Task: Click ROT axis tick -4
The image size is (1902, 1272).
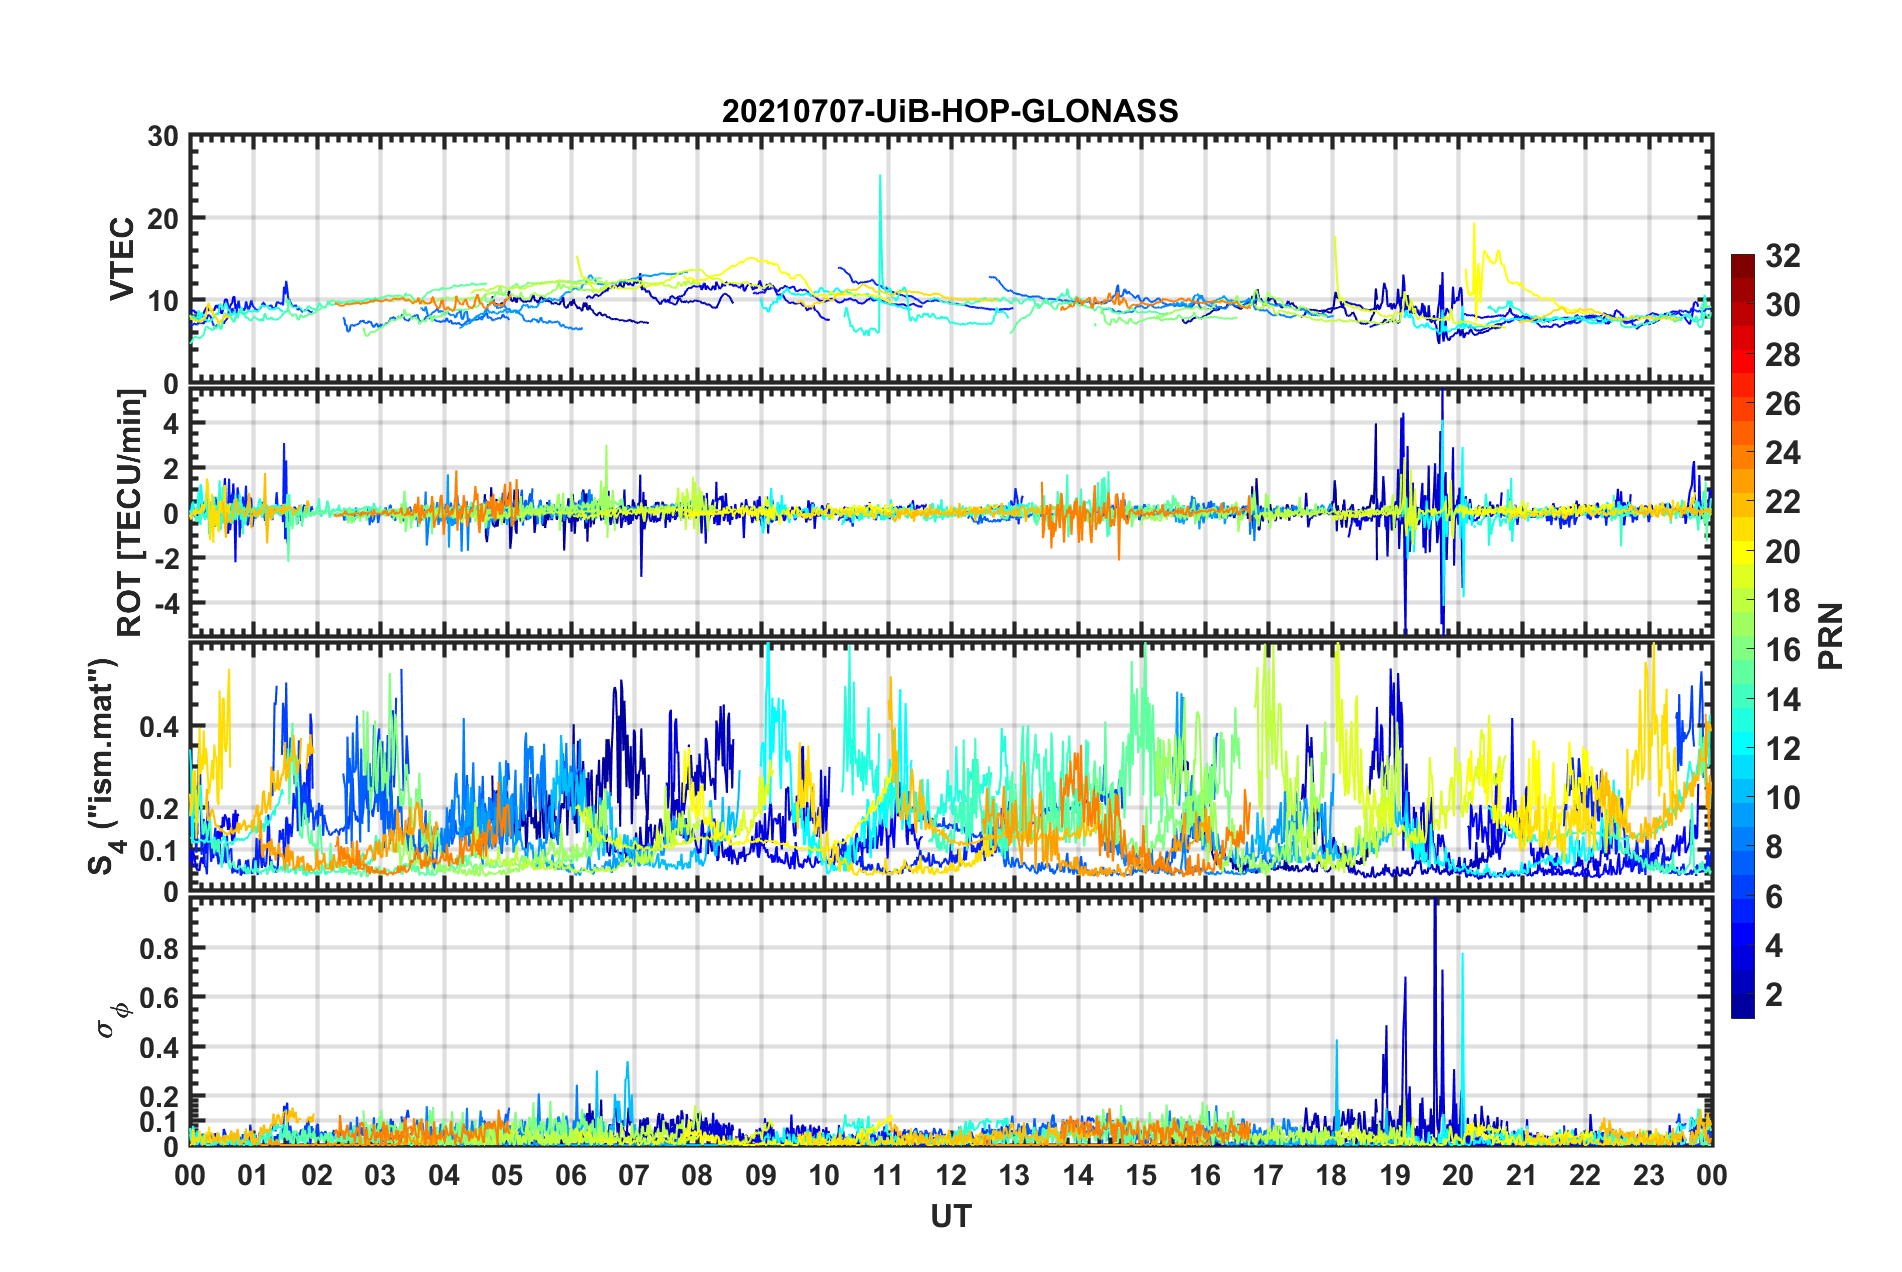Action: 169,603
